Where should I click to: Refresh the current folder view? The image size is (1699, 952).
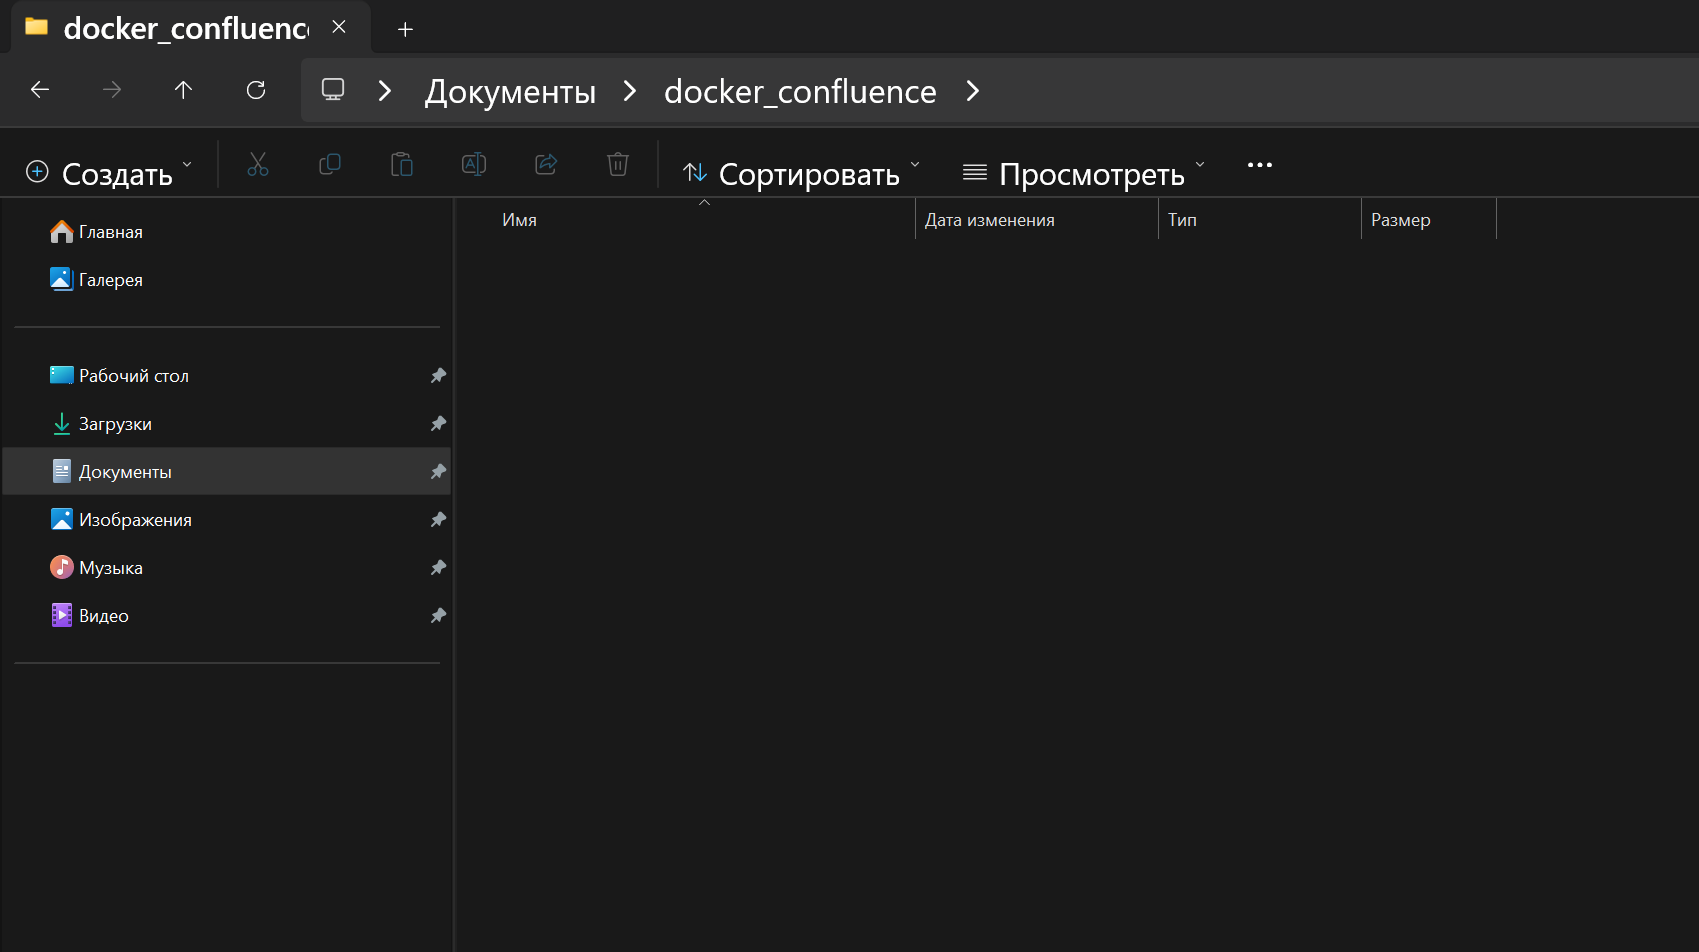[256, 90]
